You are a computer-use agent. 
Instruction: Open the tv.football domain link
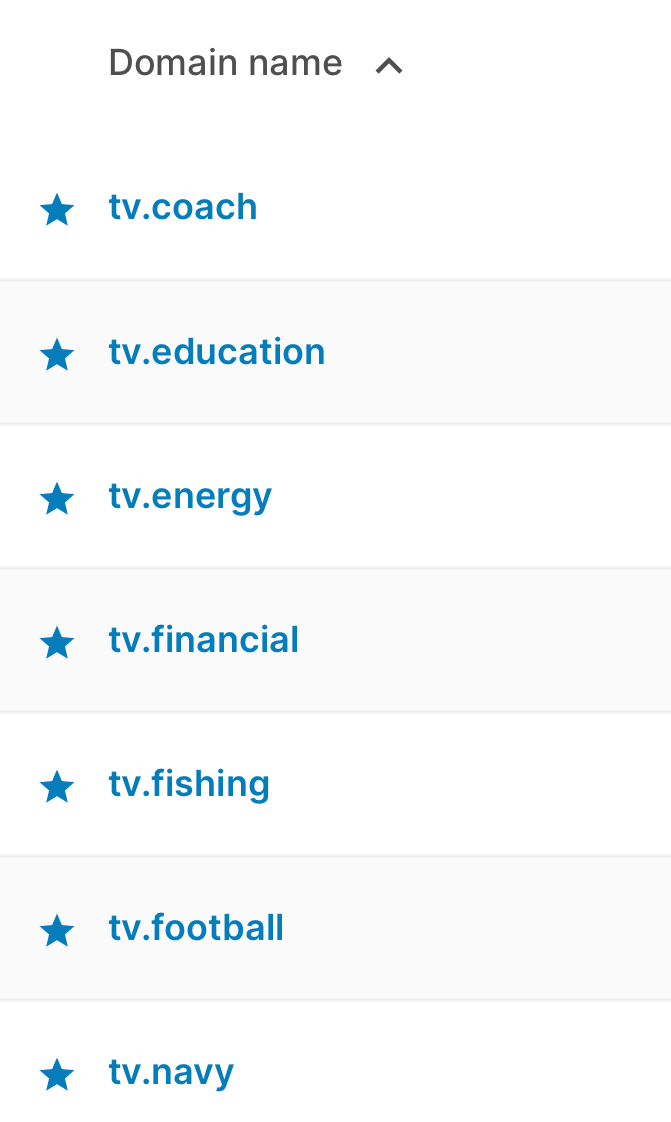[196, 928]
